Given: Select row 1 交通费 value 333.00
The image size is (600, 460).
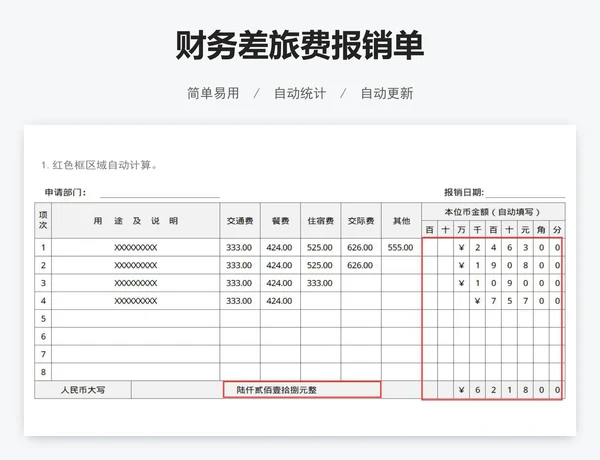Looking at the screenshot, I should pyautogui.click(x=240, y=248).
